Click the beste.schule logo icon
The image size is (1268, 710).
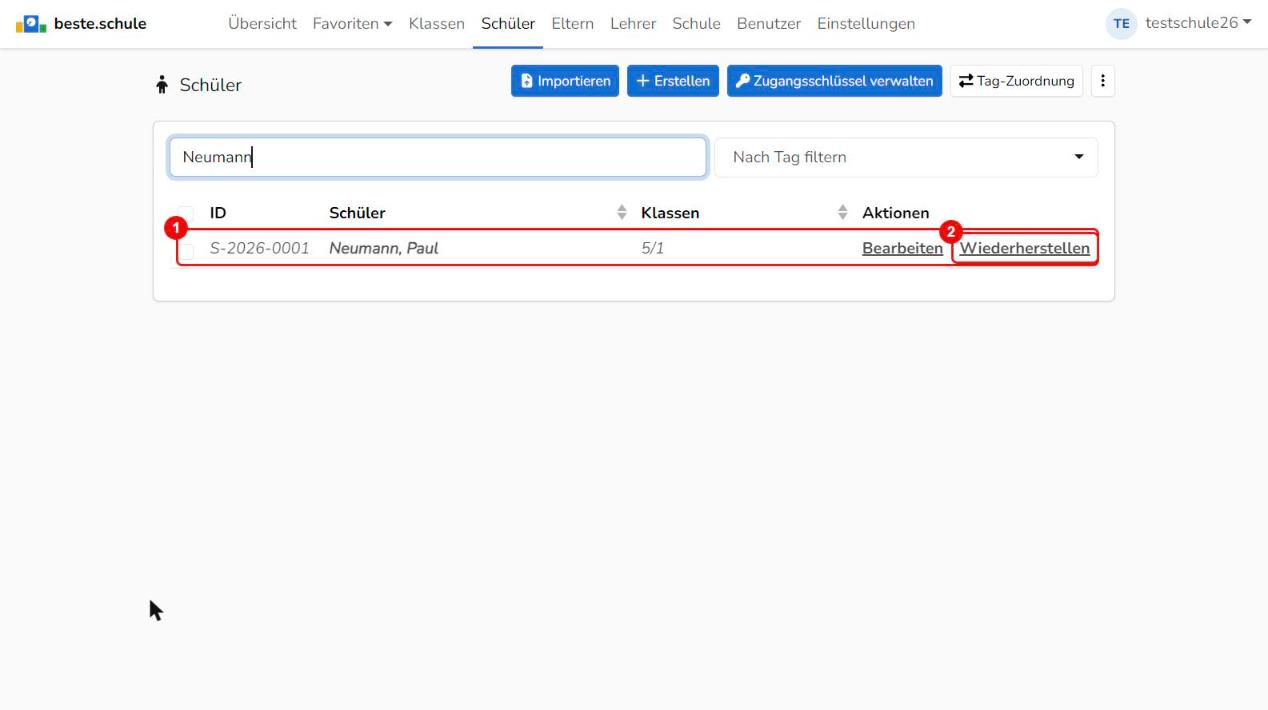[32, 24]
